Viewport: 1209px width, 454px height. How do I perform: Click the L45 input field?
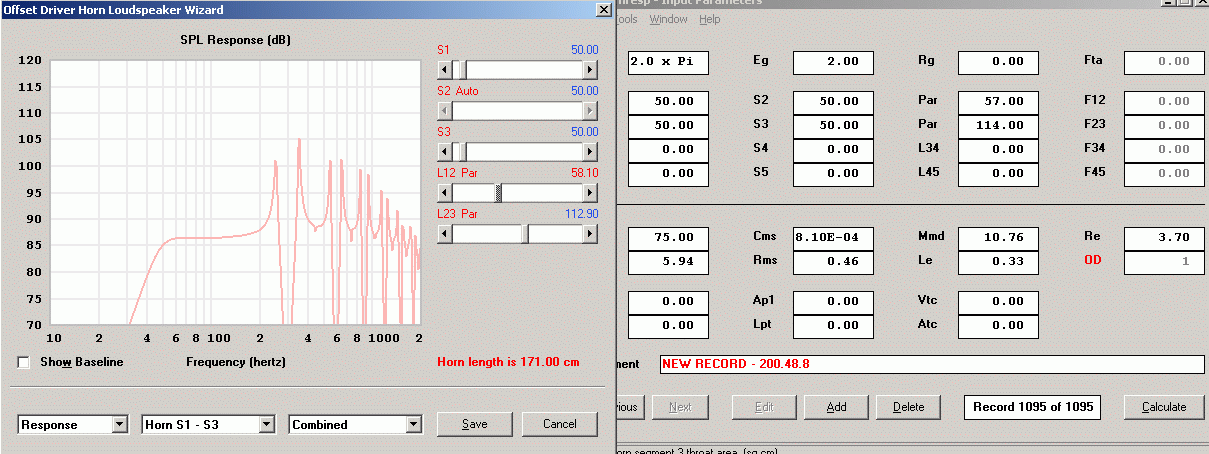pos(998,174)
